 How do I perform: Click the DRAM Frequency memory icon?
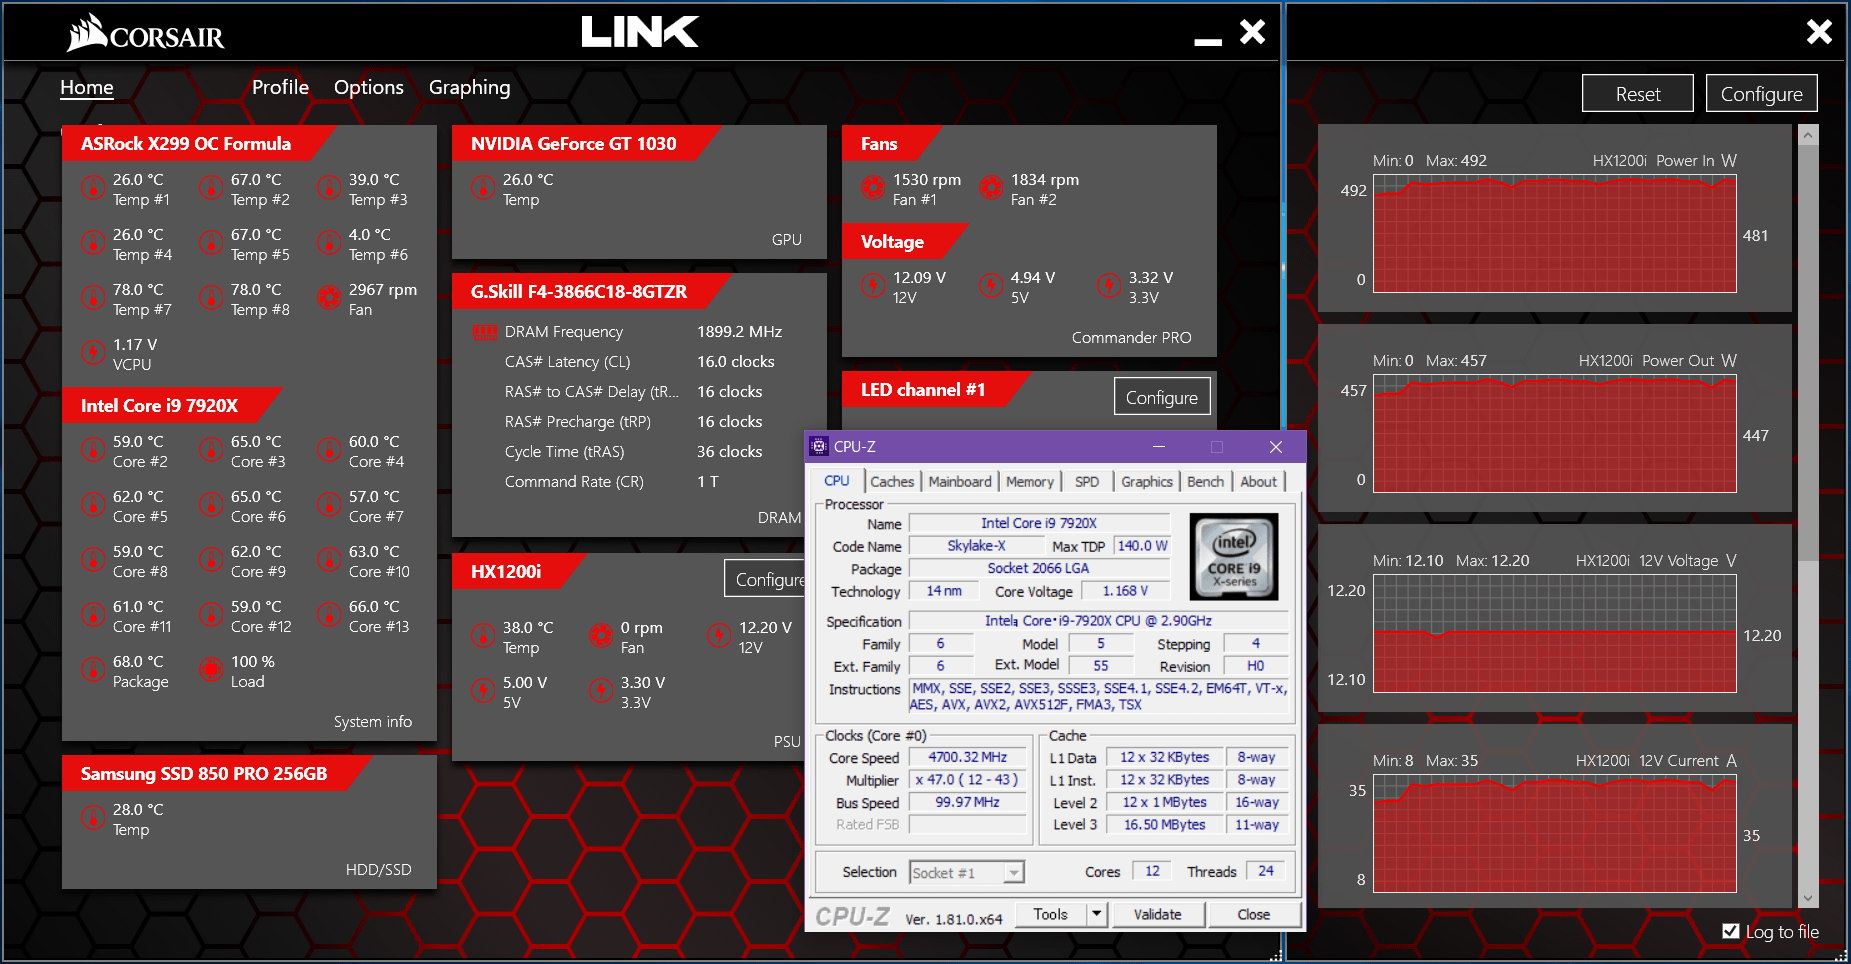pos(485,332)
